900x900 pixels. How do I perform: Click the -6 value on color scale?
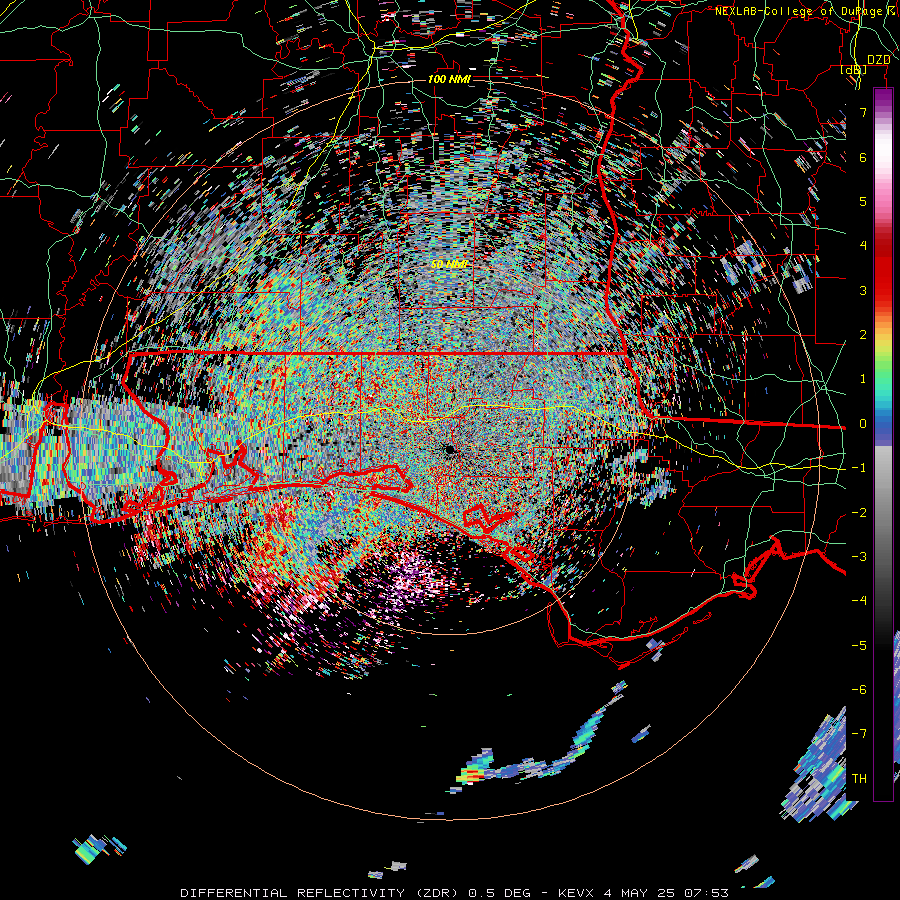[x=859, y=690]
